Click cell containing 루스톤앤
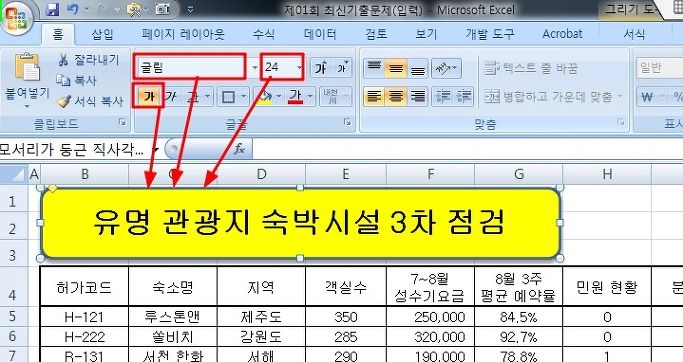The width and height of the screenshot is (683, 362). (172, 317)
